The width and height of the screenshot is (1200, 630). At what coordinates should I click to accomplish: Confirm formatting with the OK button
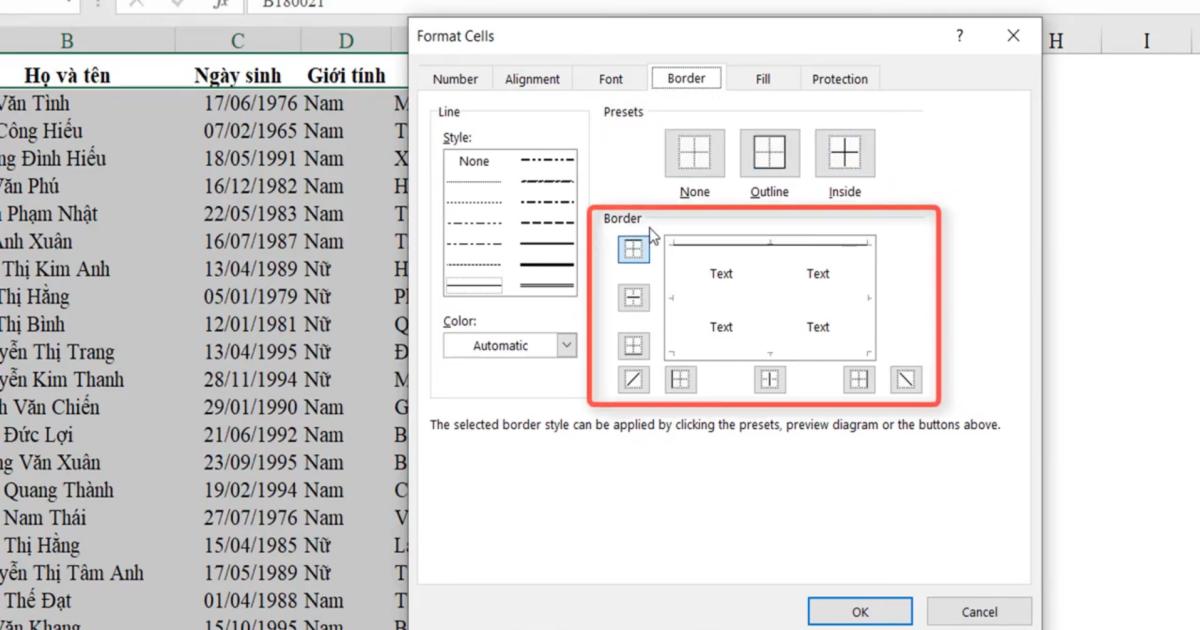[x=859, y=611]
